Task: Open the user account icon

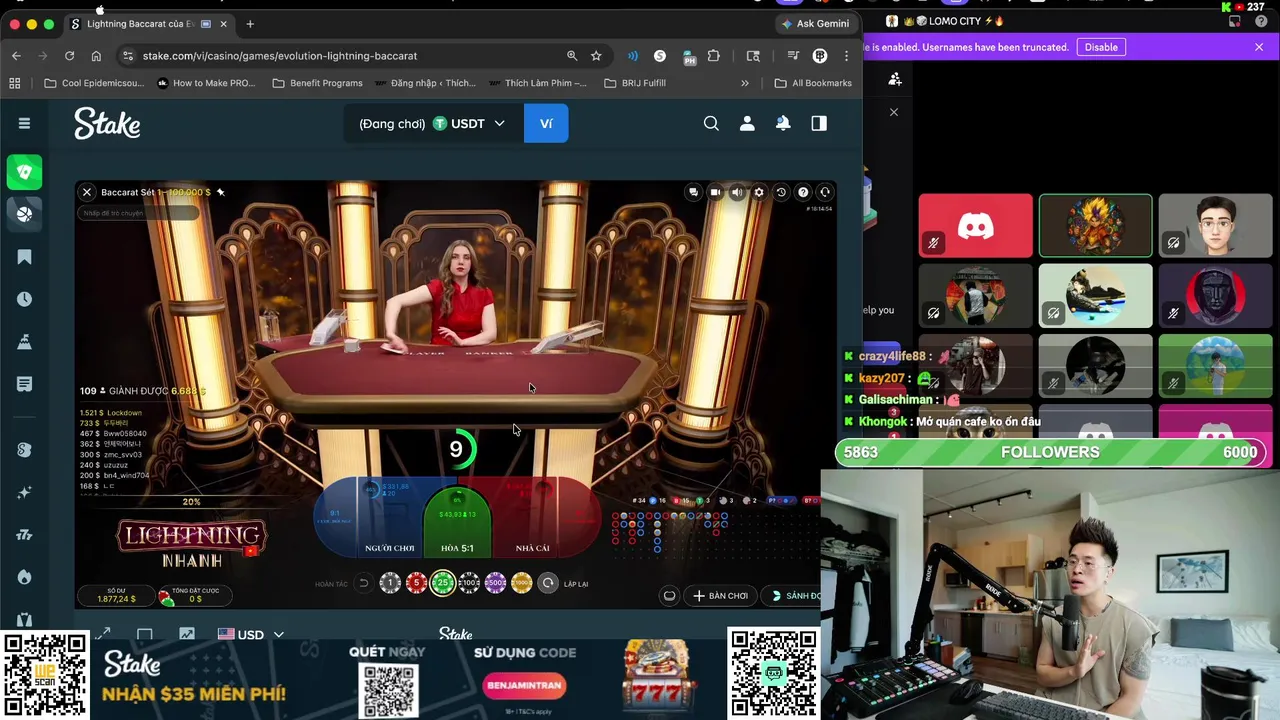Action: 747,123
